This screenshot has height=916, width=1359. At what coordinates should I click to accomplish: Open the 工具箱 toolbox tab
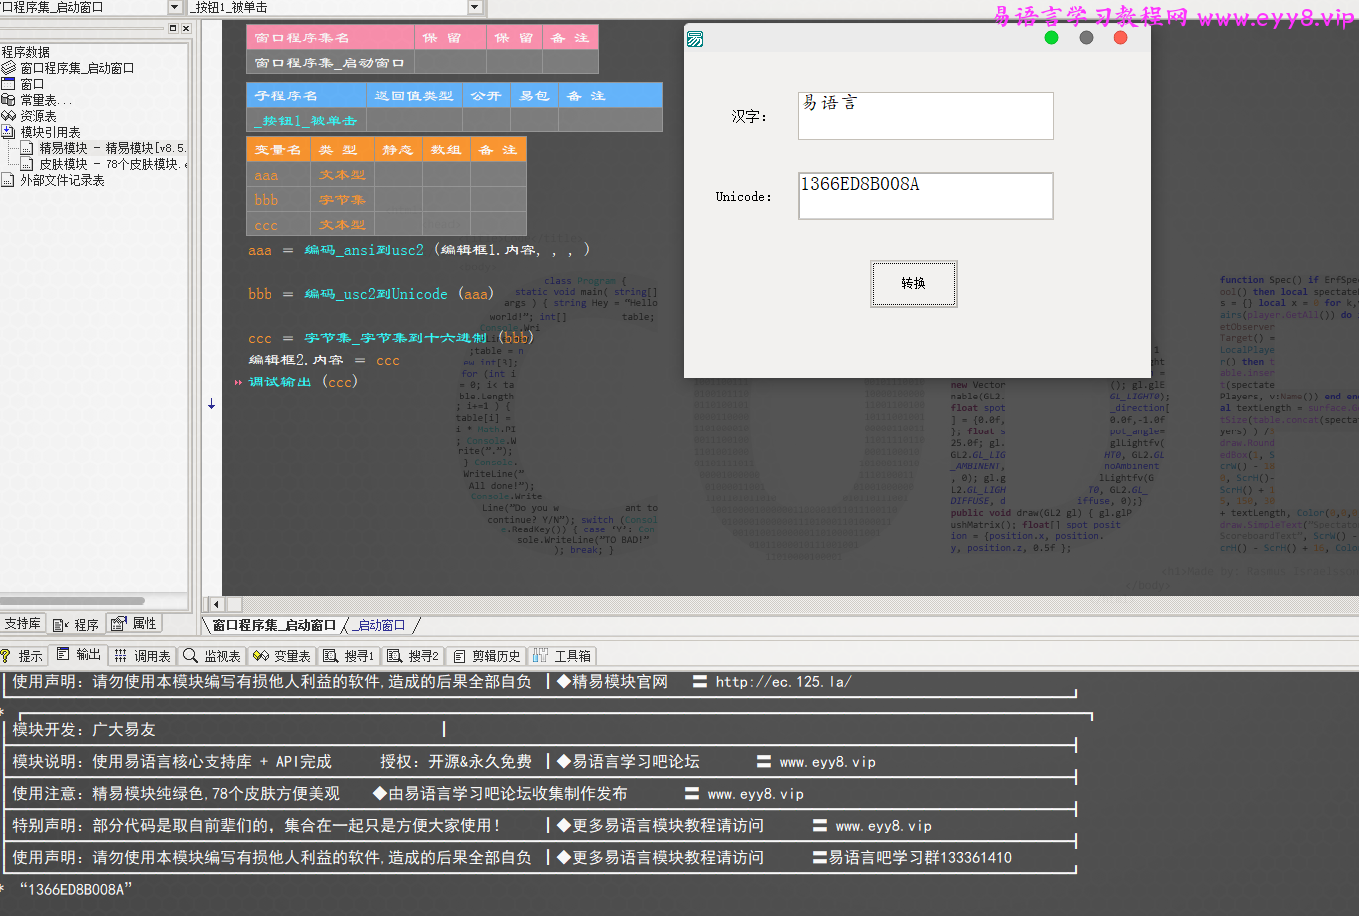click(x=563, y=656)
